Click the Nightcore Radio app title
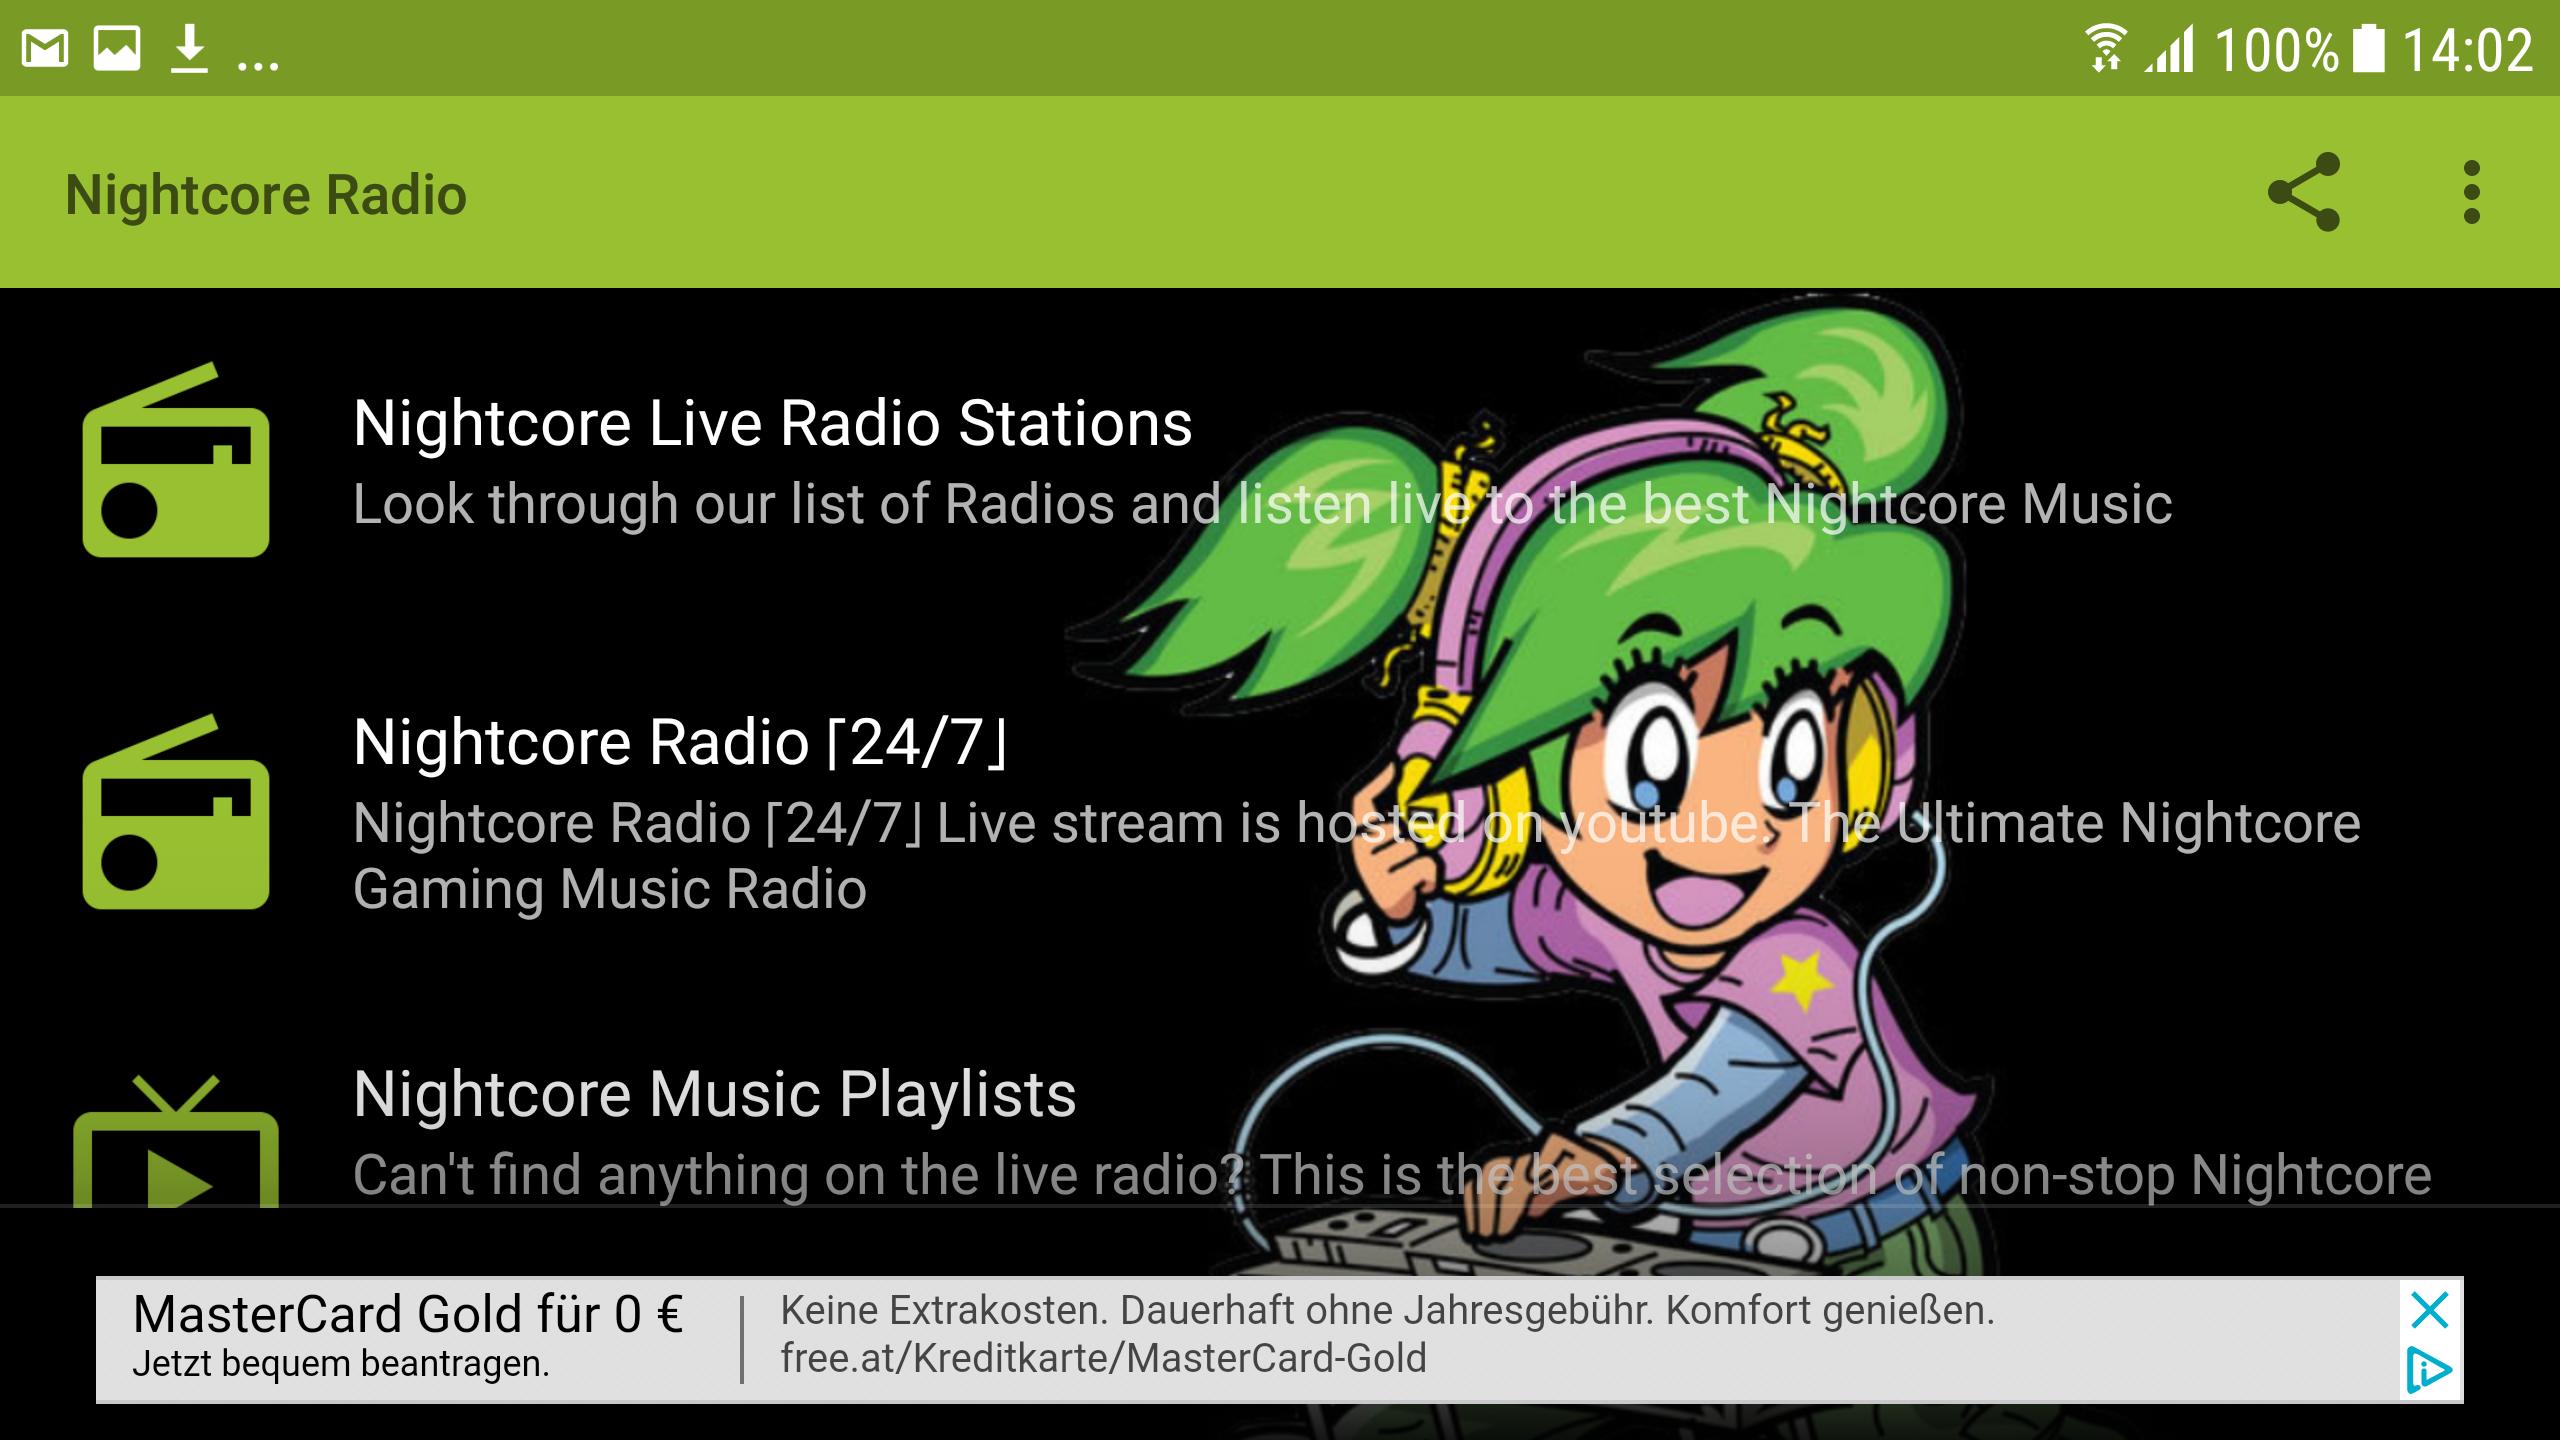Screen dimensions: 2560x1440 coord(266,194)
